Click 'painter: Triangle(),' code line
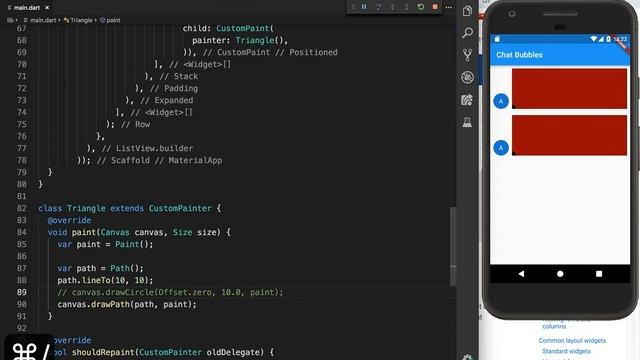Screen dimensions: 640x360 [x=240, y=40]
